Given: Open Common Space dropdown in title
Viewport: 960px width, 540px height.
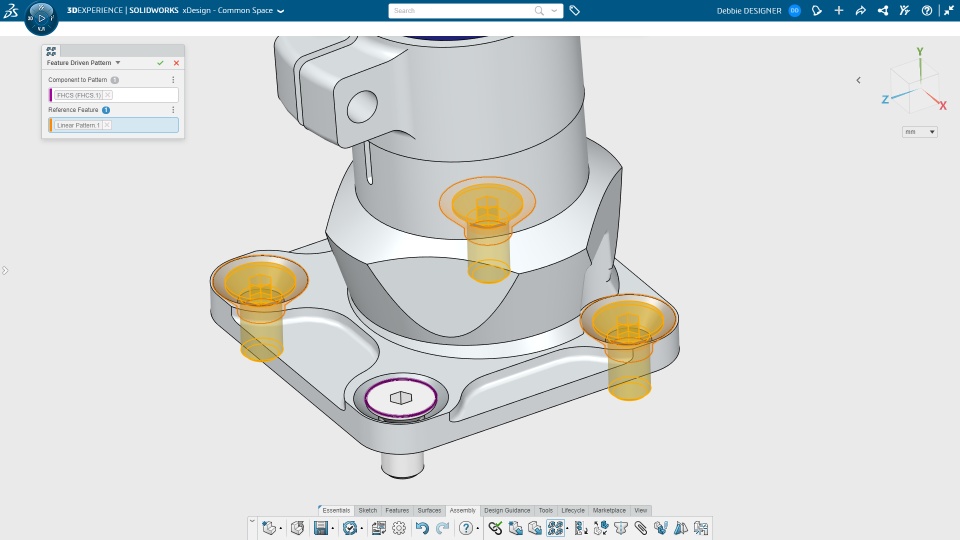Looking at the screenshot, I should (x=280, y=11).
